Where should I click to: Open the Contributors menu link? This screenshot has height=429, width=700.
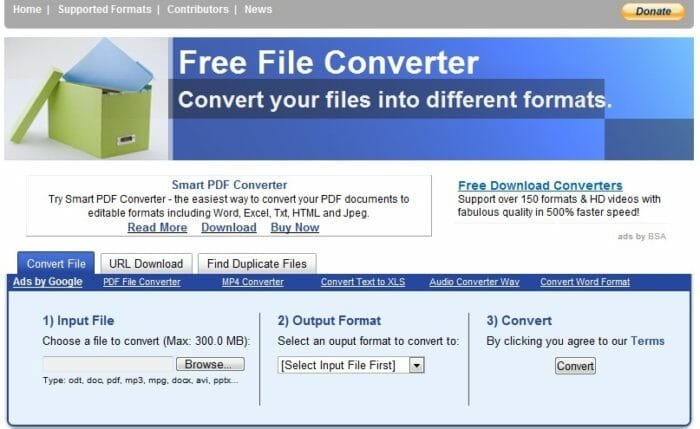(197, 10)
